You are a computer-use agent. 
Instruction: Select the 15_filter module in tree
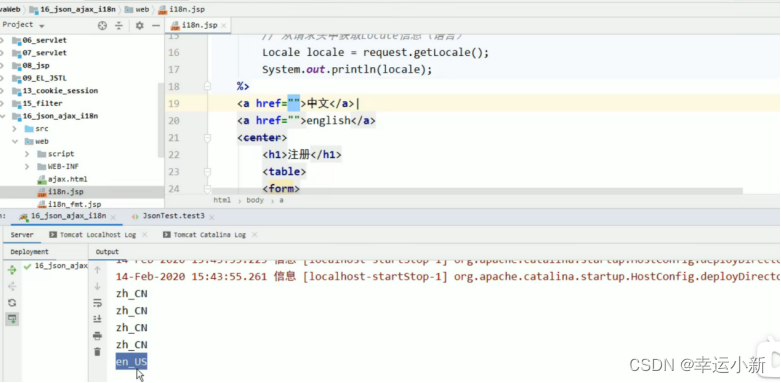[37, 103]
